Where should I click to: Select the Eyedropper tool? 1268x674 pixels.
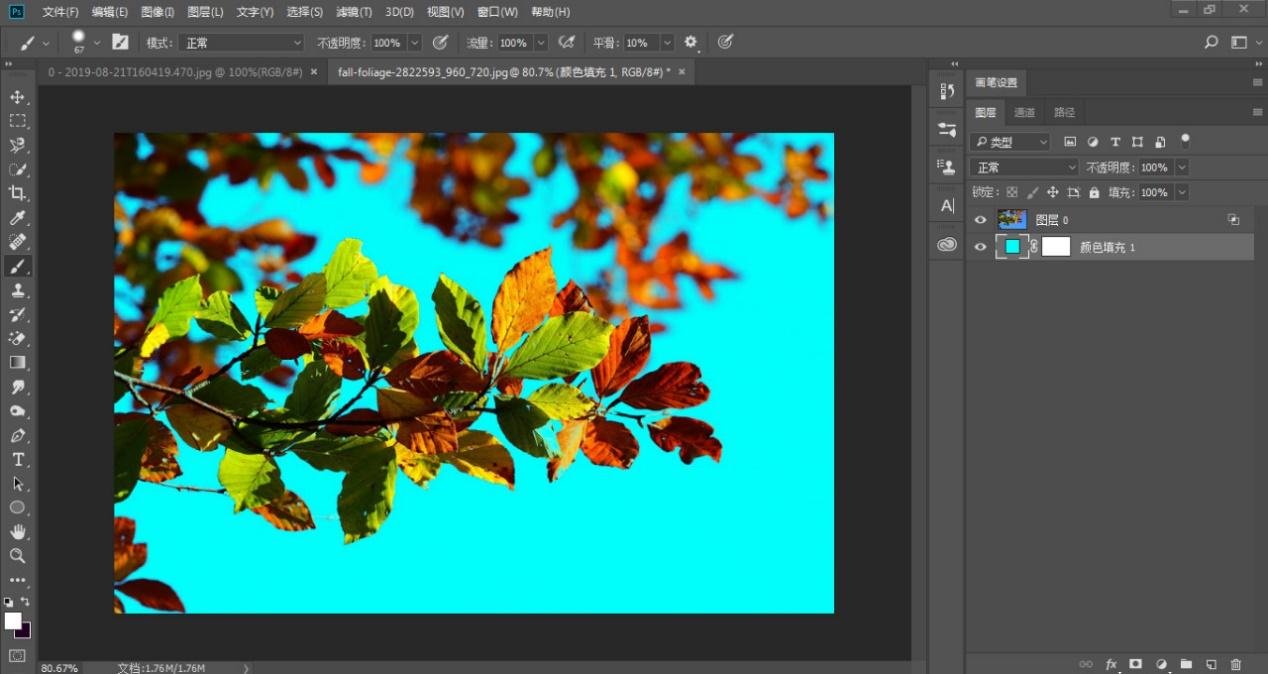click(18, 218)
